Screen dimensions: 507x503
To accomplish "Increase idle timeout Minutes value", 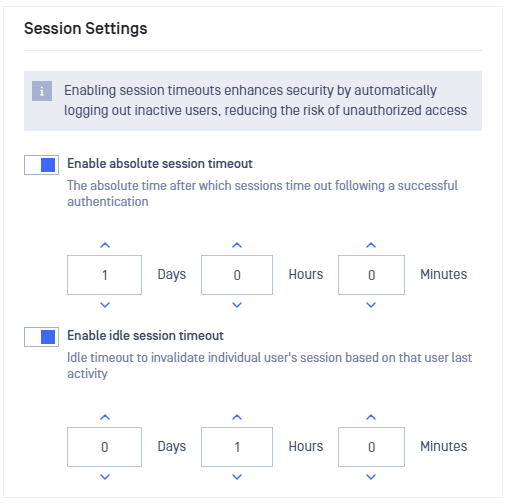I will point(371,417).
